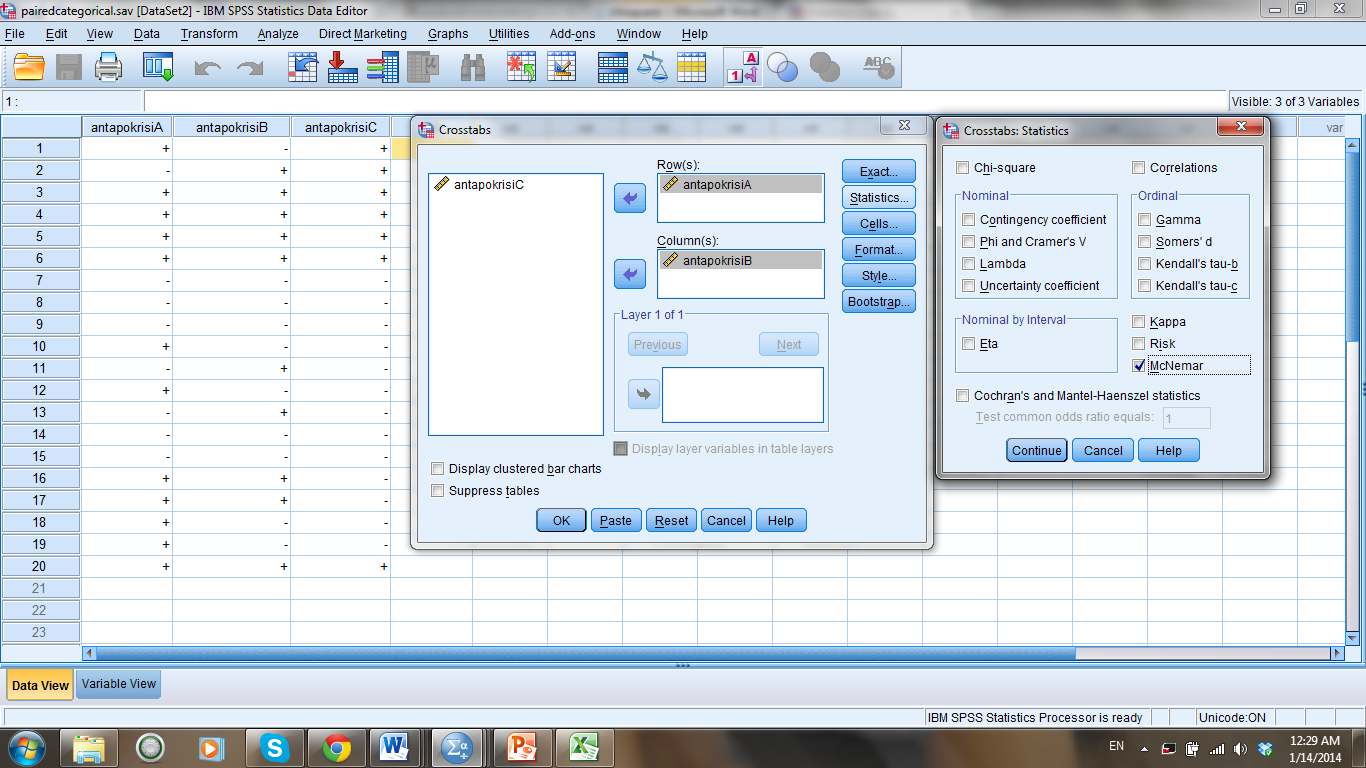
Task: Uncheck the McNemar checkbox
Action: pos(1139,366)
